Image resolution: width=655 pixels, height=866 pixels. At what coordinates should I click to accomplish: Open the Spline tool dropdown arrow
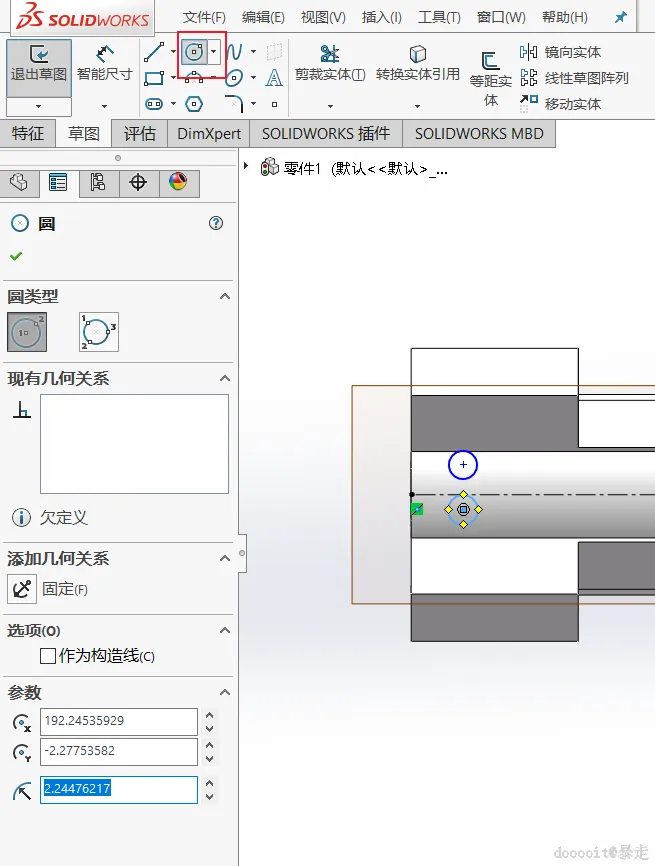(253, 52)
